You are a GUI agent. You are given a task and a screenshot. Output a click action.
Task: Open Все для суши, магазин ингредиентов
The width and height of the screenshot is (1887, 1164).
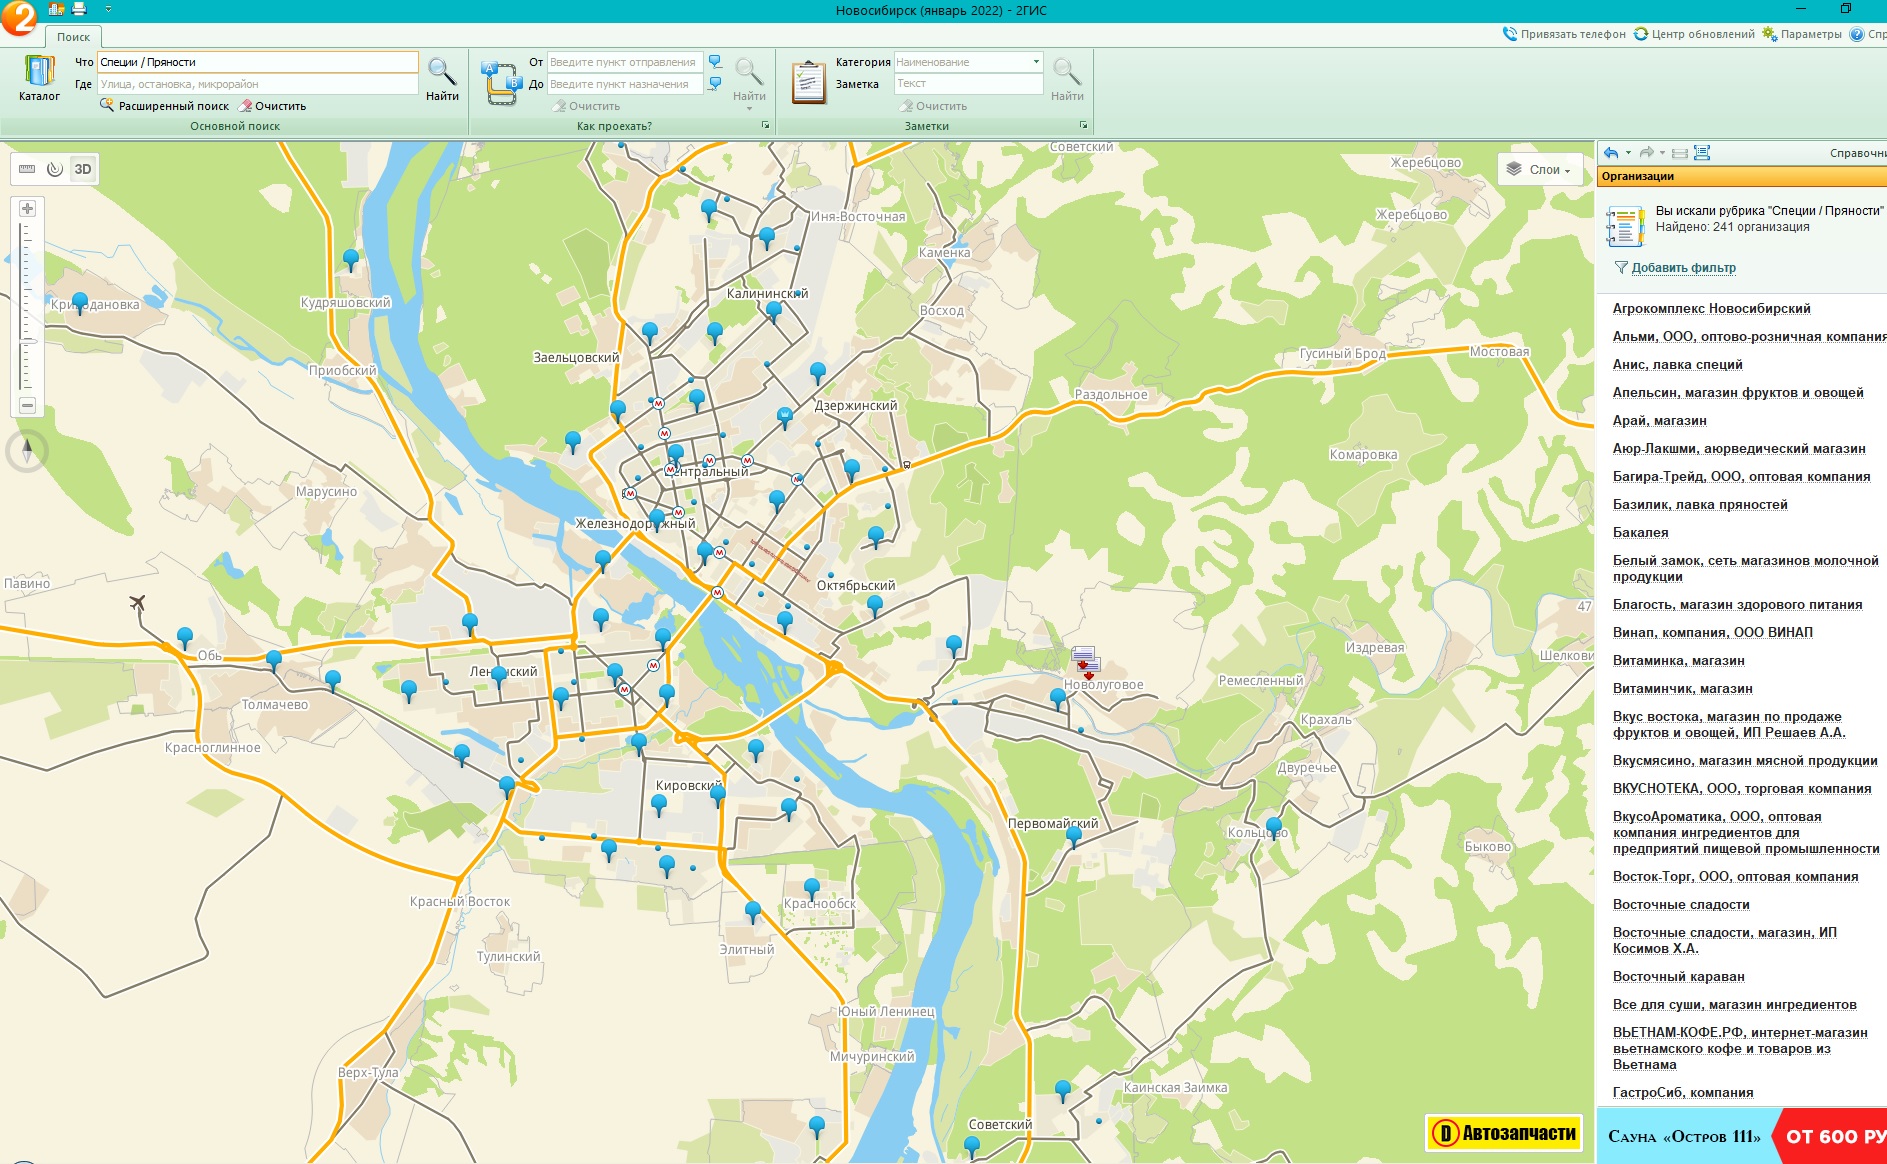[1734, 1005]
